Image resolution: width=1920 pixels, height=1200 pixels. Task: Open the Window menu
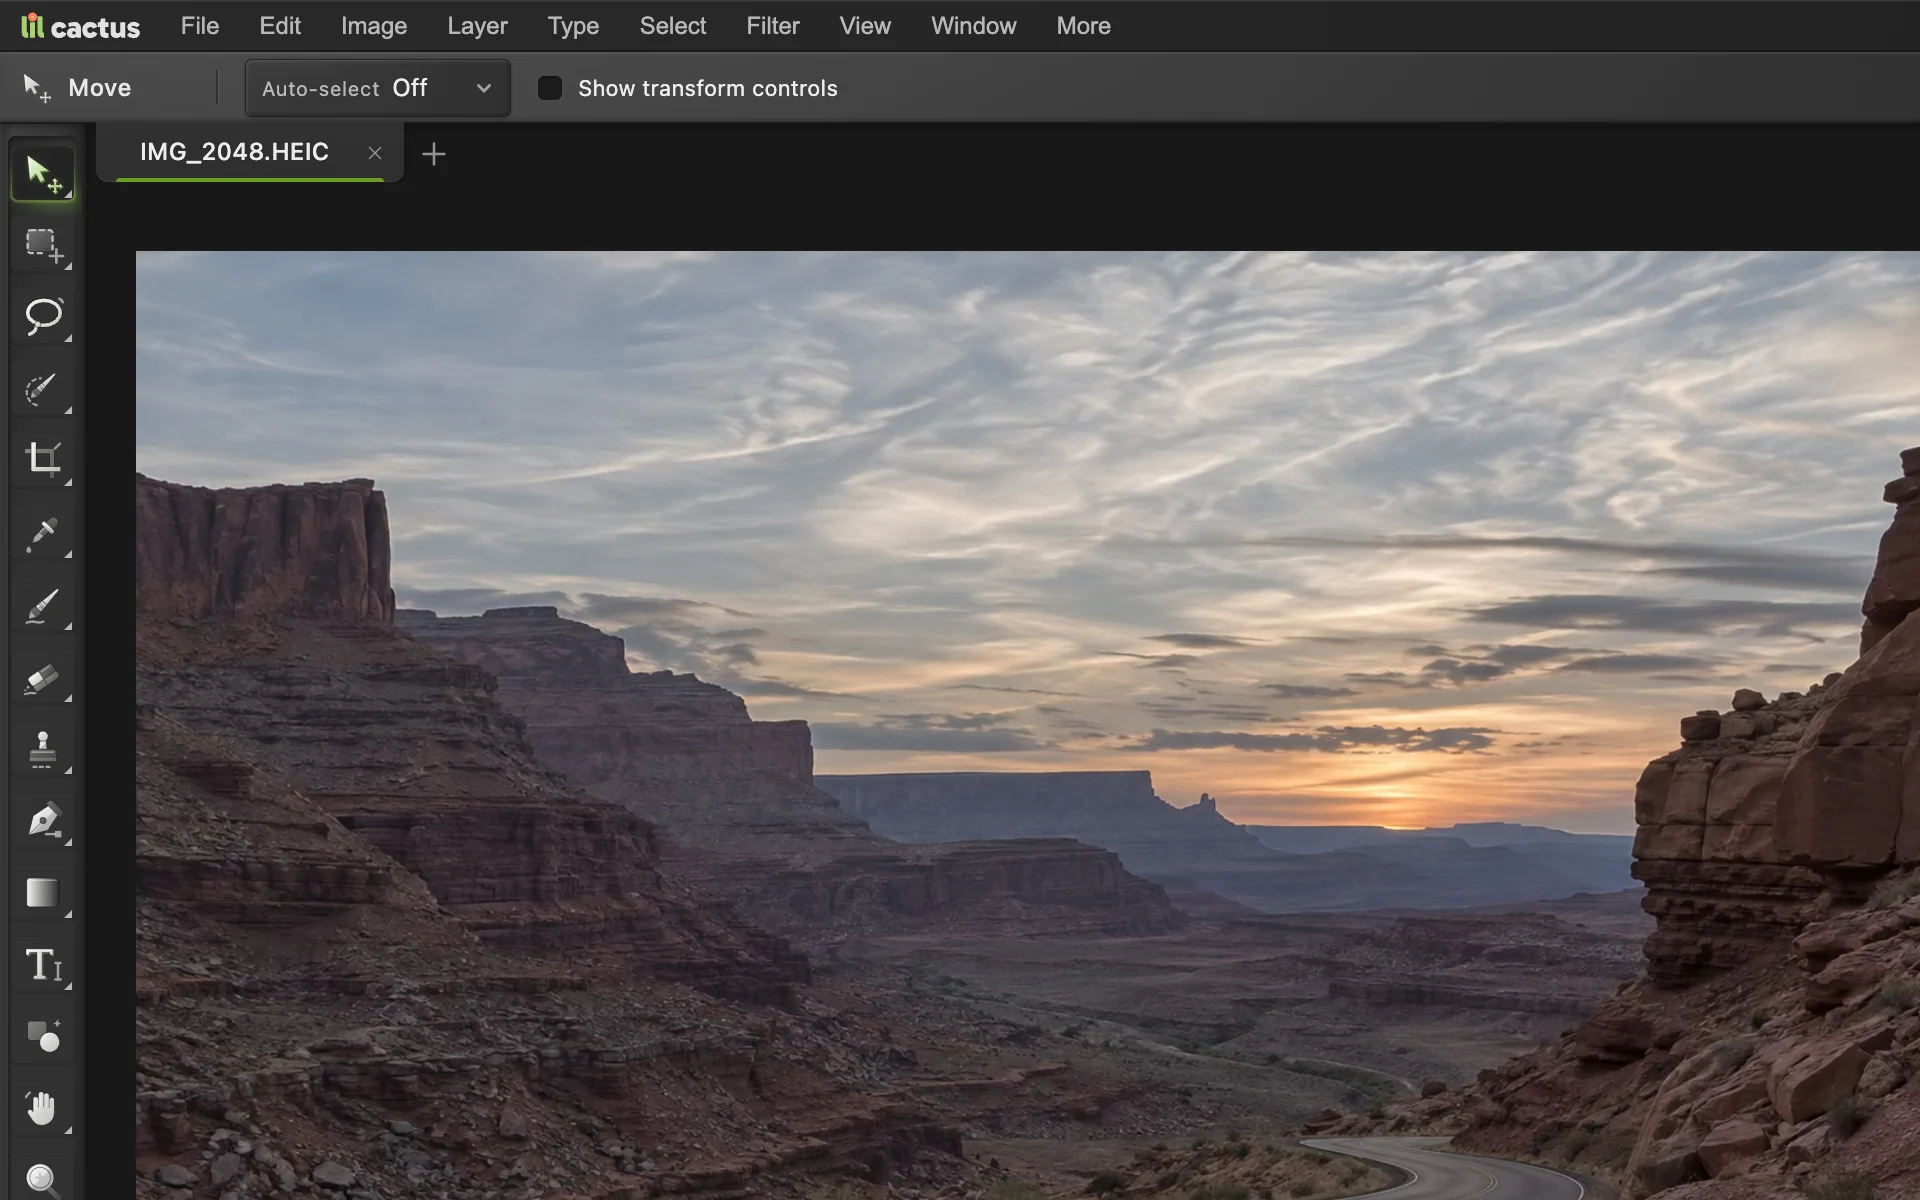pyautogui.click(x=974, y=26)
